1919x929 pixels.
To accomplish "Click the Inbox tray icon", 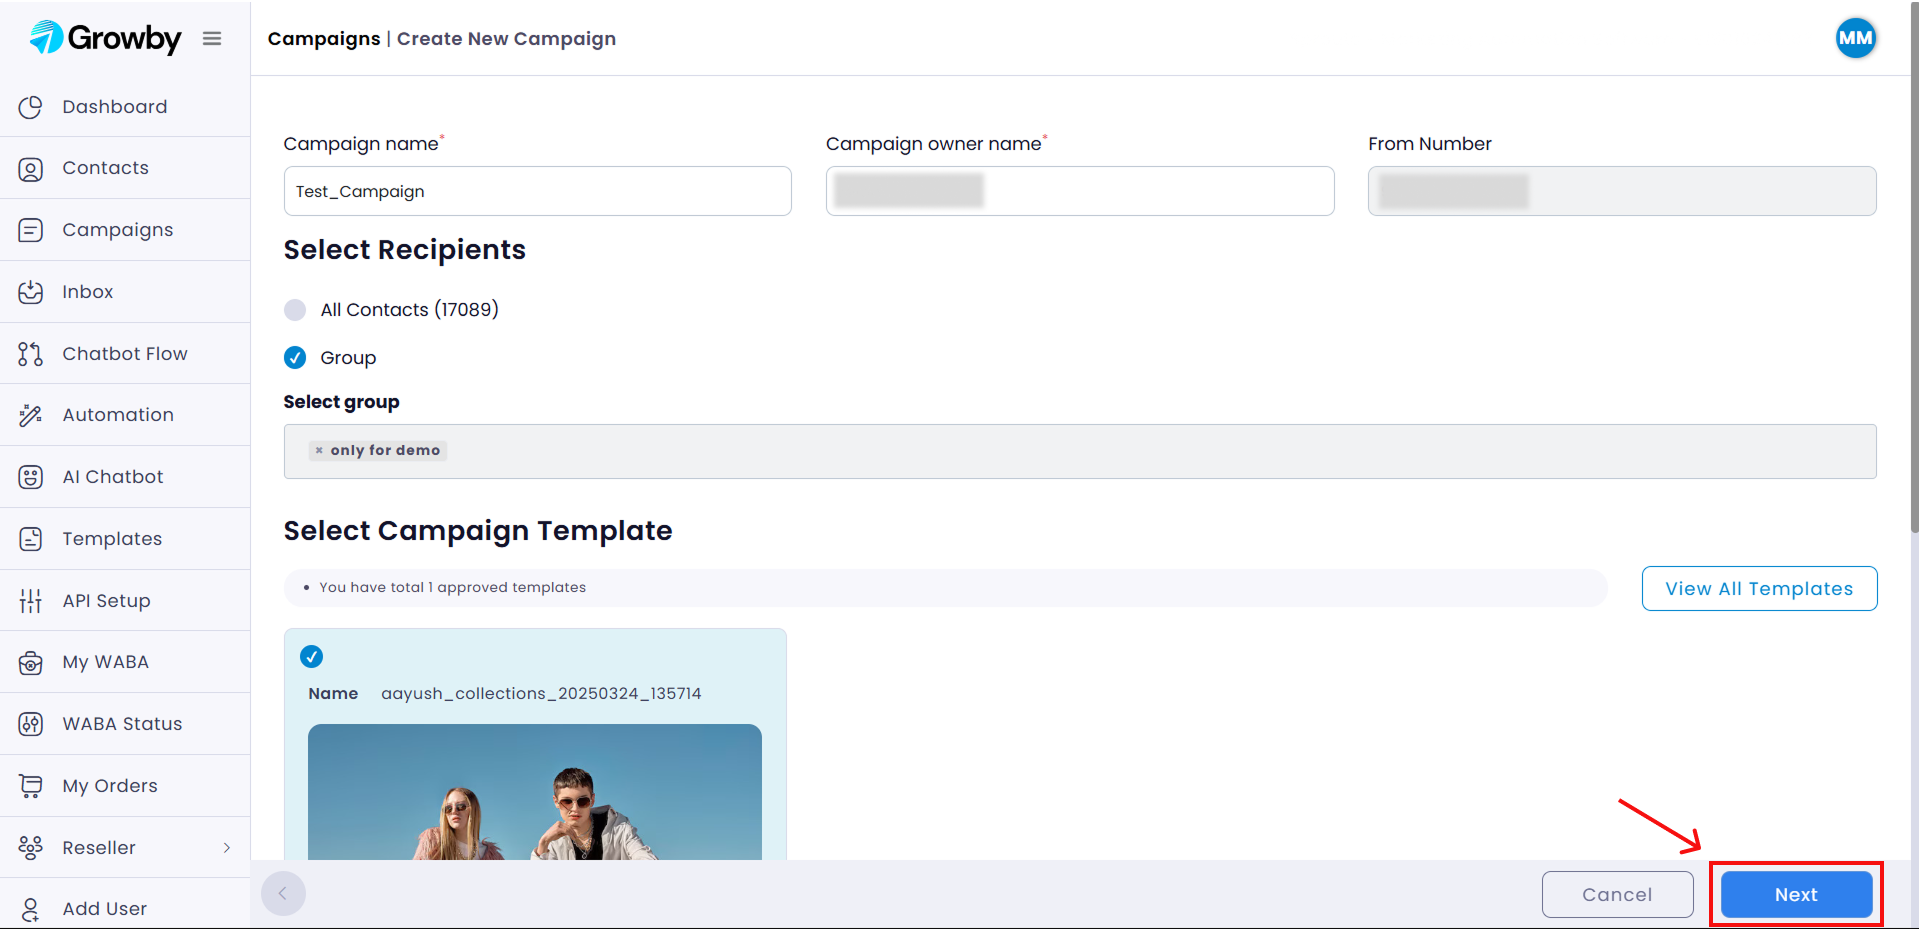I will (x=31, y=292).
